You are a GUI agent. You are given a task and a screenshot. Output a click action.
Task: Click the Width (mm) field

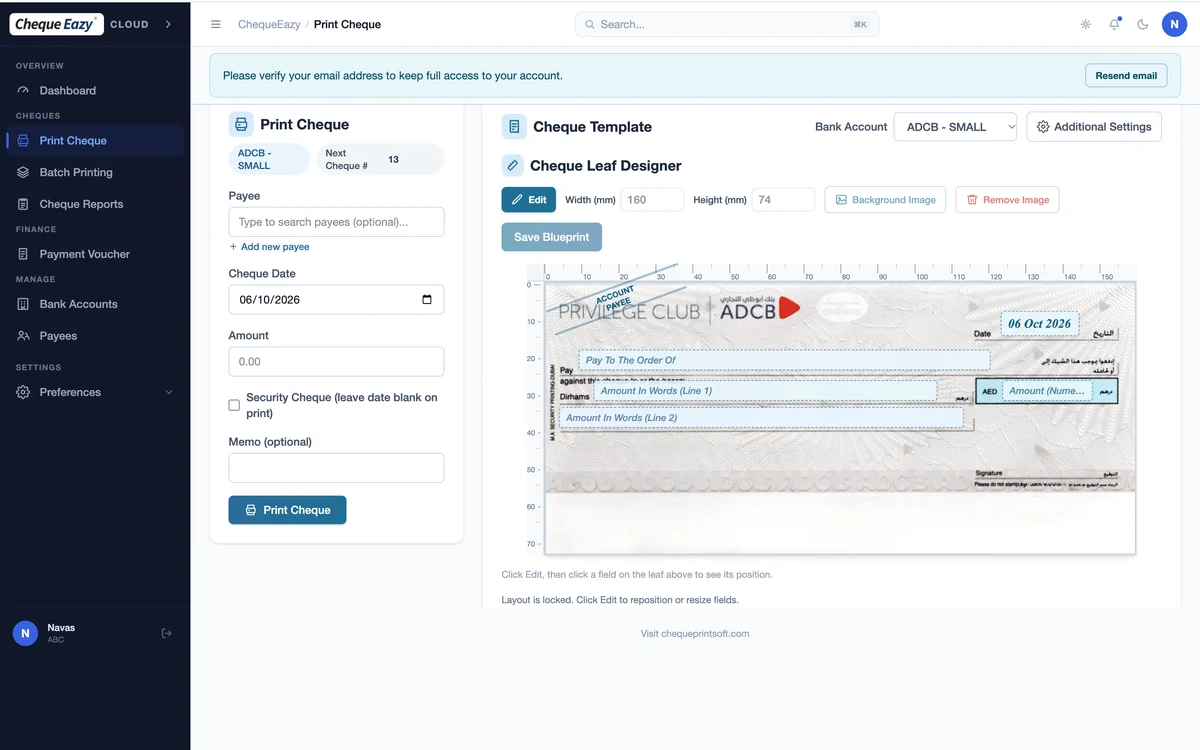pyautogui.click(x=652, y=200)
